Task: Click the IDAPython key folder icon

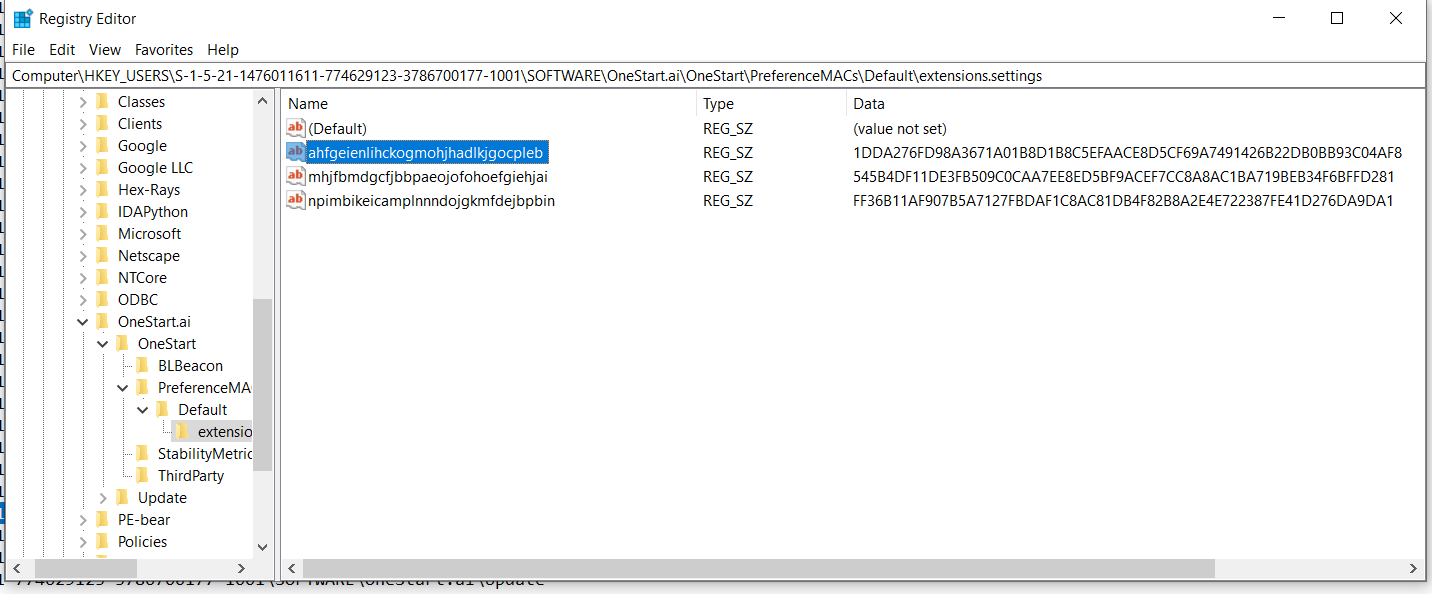Action: pos(102,211)
